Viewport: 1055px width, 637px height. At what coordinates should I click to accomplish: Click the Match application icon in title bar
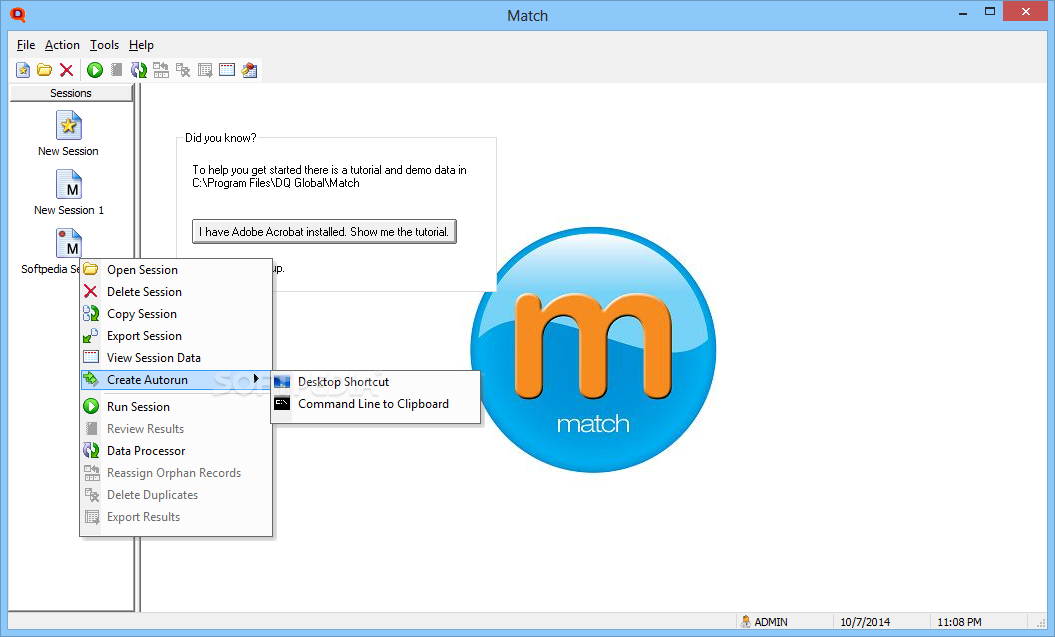pos(18,15)
